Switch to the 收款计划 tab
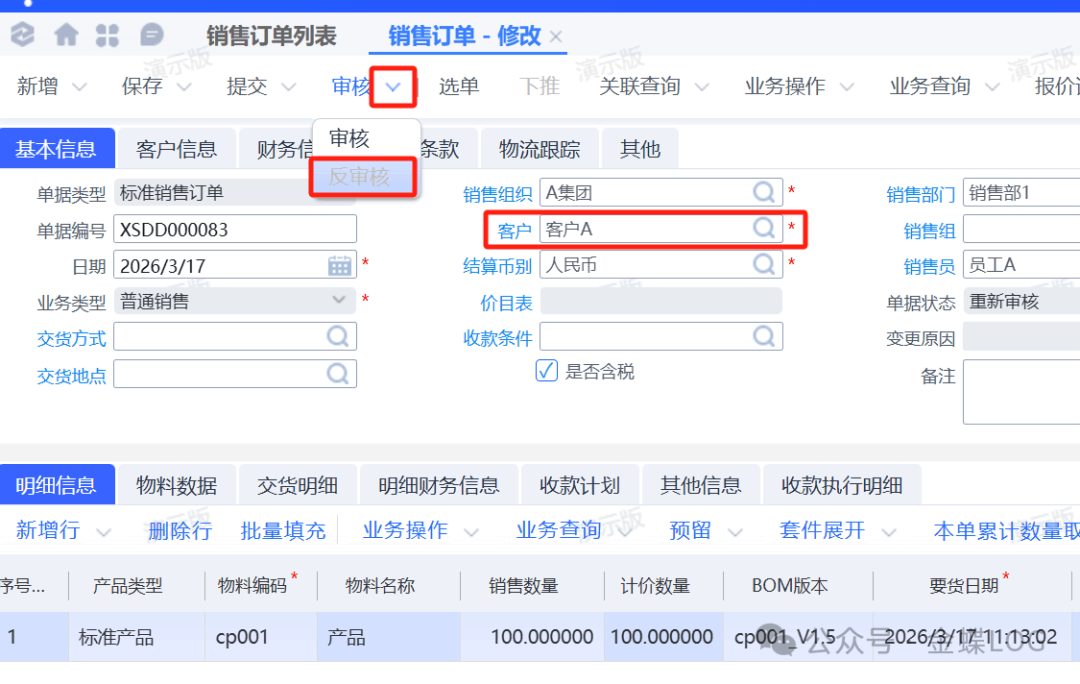 (580, 486)
